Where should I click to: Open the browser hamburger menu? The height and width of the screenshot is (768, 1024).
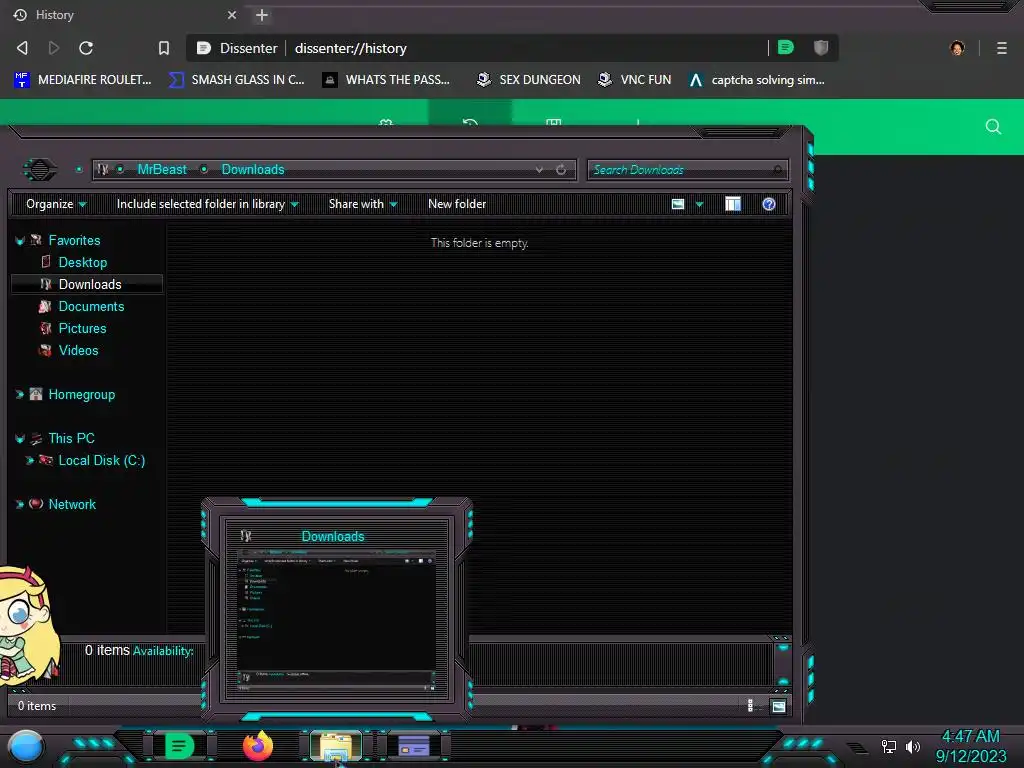[1002, 48]
